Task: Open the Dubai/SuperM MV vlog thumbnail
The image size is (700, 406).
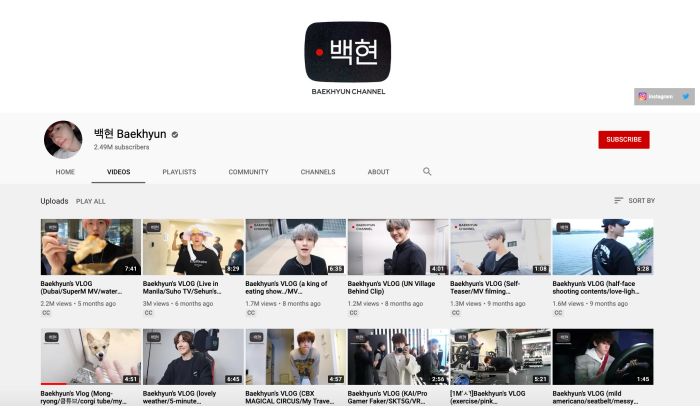Action: click(x=91, y=247)
